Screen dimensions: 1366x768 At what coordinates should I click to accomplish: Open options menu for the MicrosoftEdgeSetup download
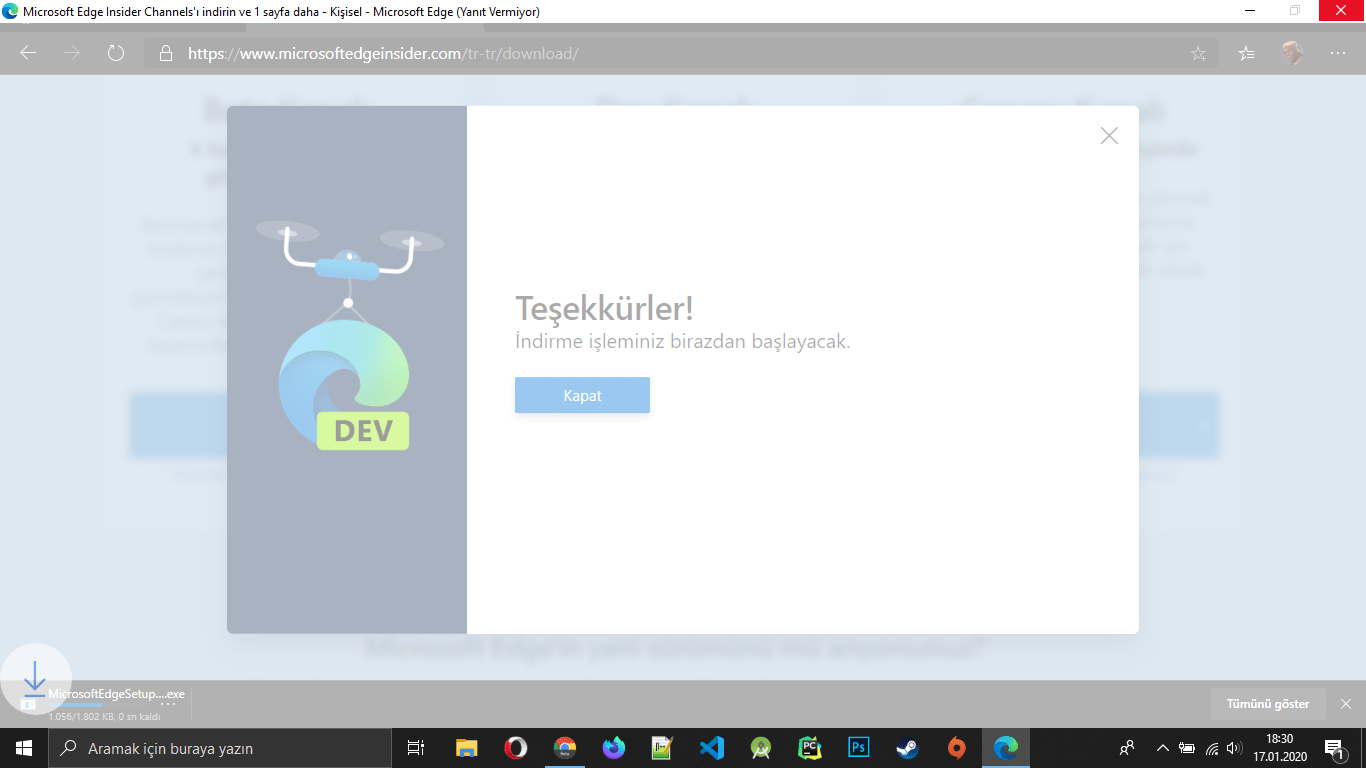click(x=168, y=703)
